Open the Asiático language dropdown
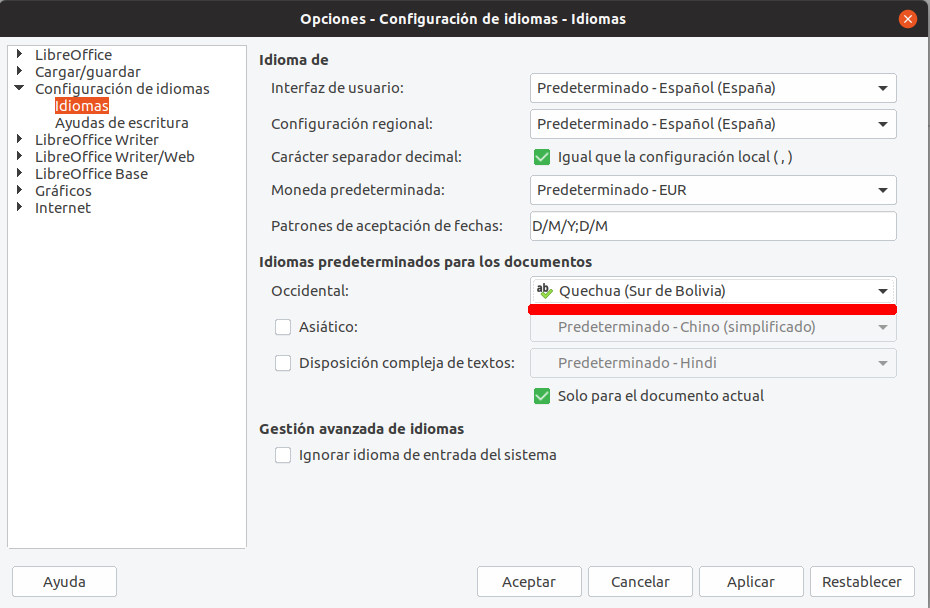The image size is (930, 608). click(x=713, y=327)
